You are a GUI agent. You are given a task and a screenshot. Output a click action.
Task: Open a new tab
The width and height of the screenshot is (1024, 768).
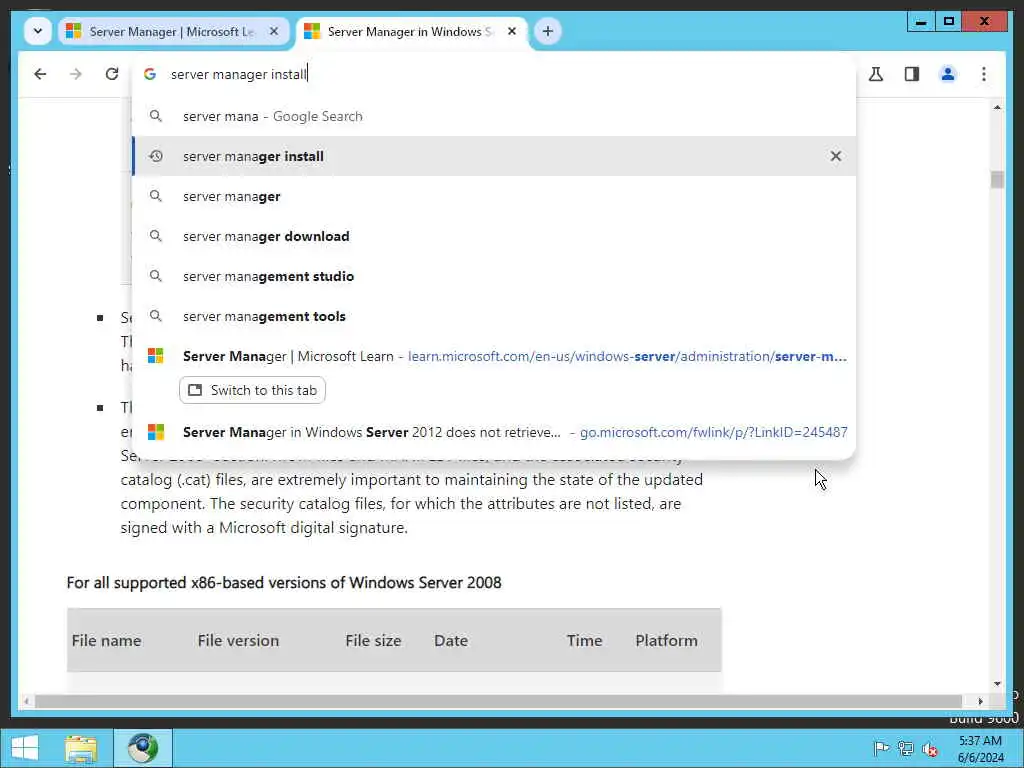click(x=547, y=31)
